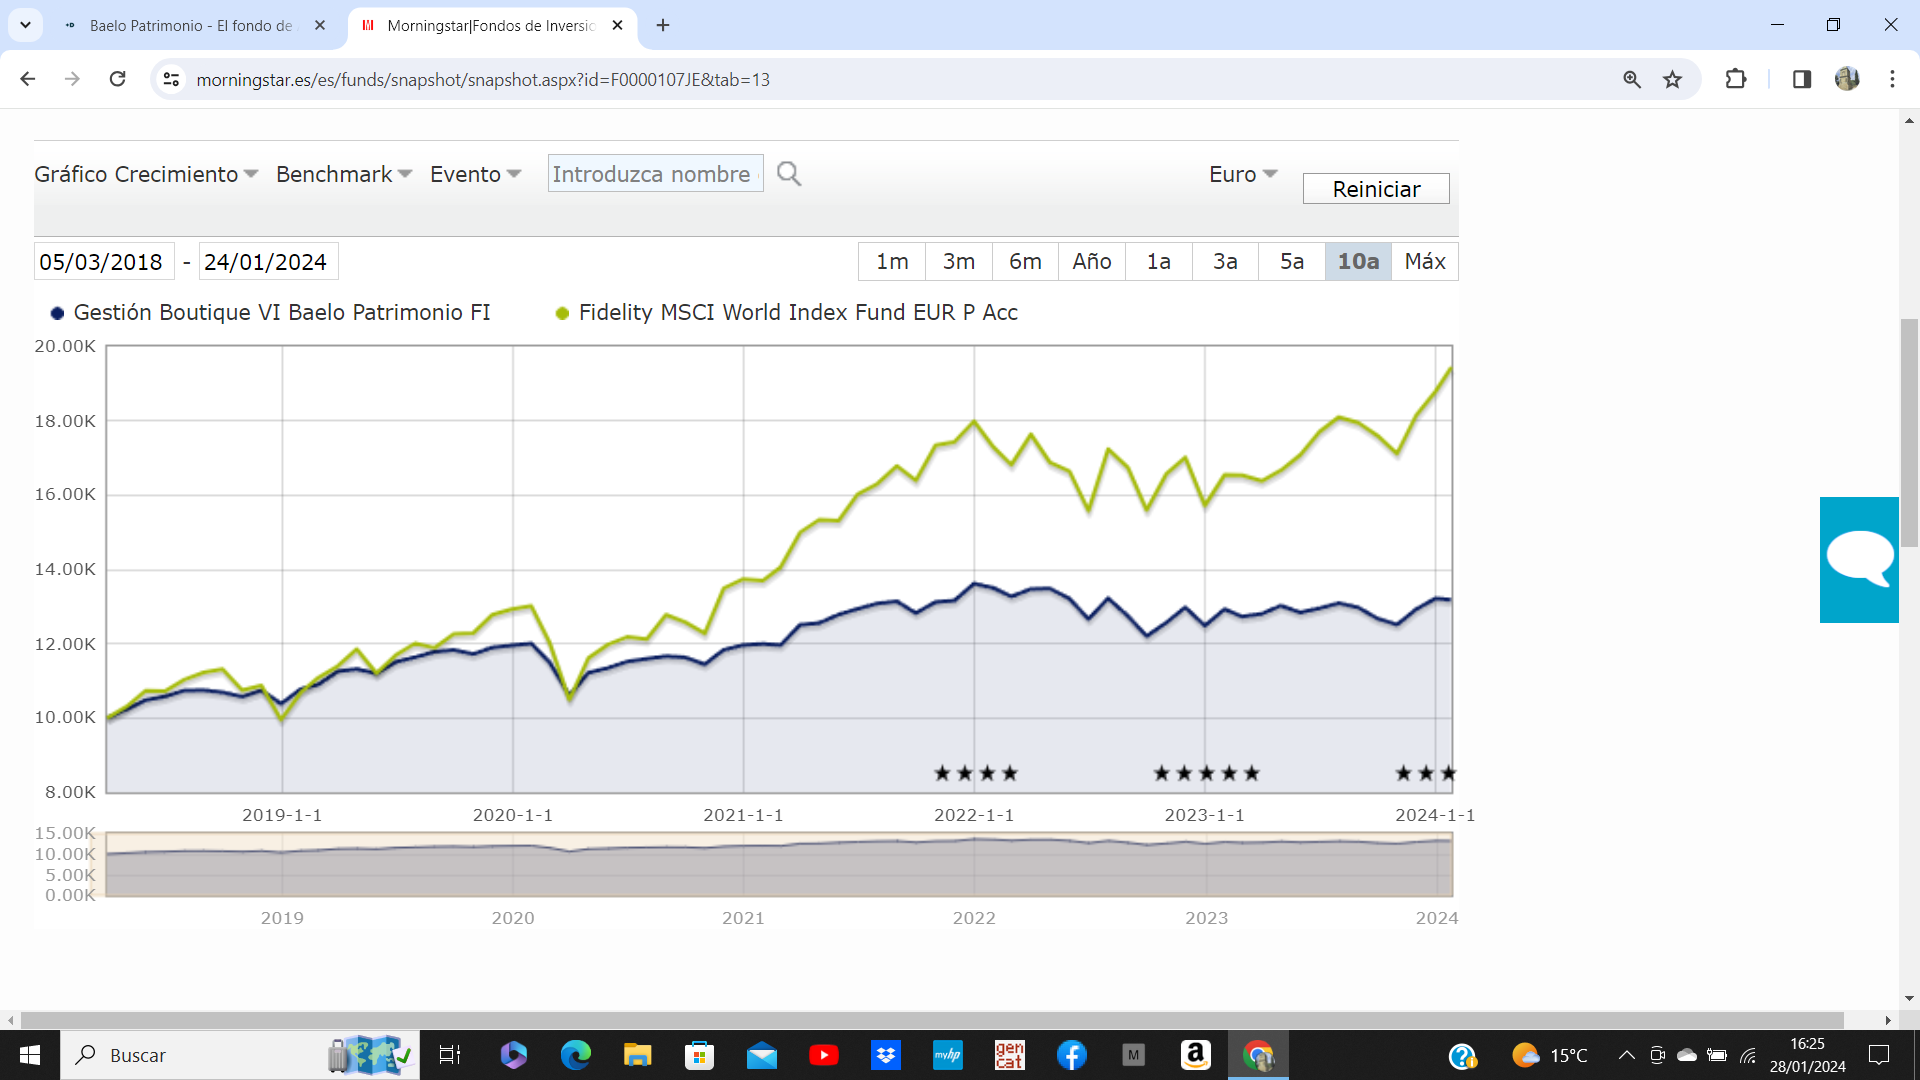1920x1080 pixels.
Task: Select the 1m time range
Action: (892, 262)
